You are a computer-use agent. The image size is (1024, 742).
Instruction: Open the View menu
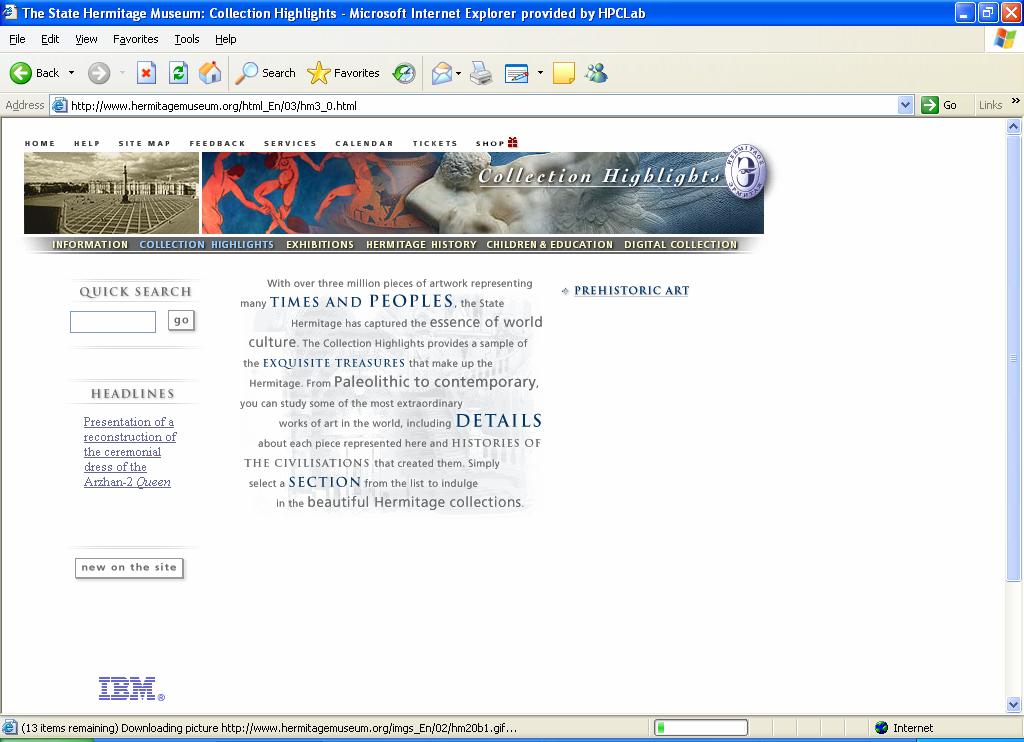pos(86,39)
